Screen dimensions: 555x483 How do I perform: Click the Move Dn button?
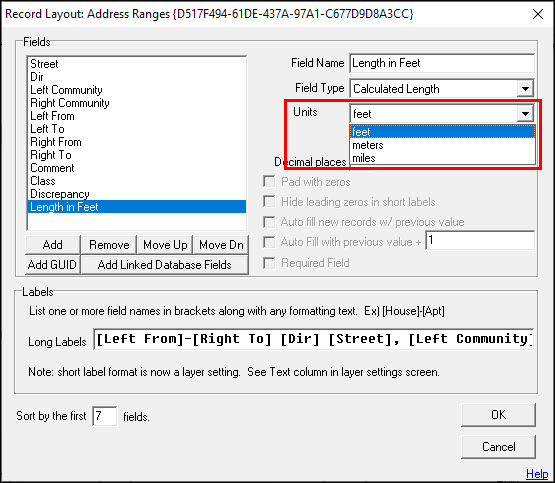pyautogui.click(x=221, y=245)
